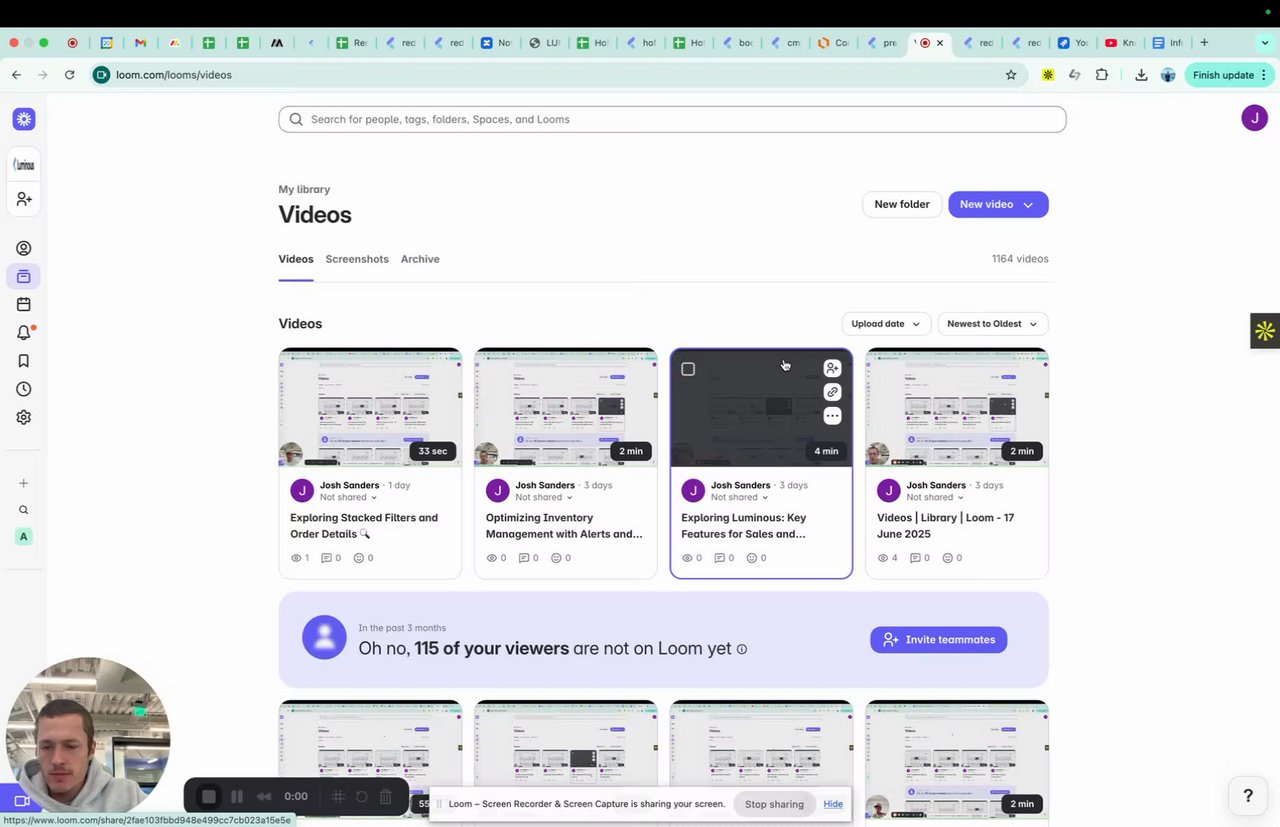The height and width of the screenshot is (827, 1280).
Task: Expand Not shared on Optimizing Inventory video
Action: click(x=544, y=497)
